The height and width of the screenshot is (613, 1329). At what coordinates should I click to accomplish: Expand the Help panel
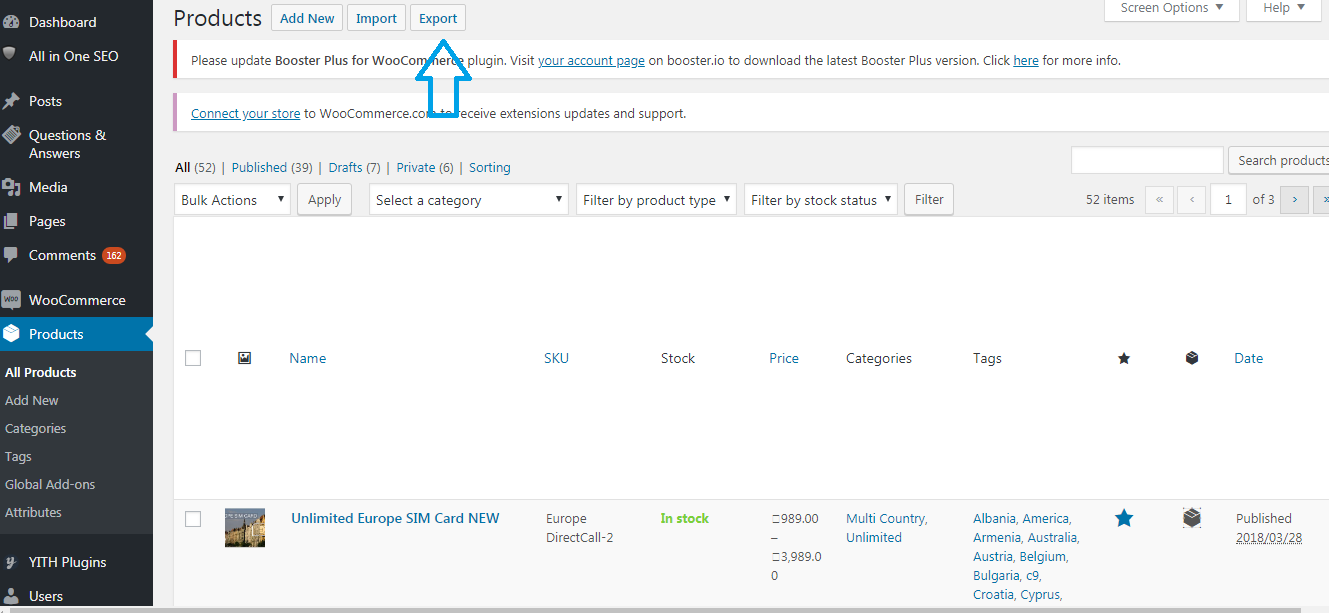tap(1283, 9)
